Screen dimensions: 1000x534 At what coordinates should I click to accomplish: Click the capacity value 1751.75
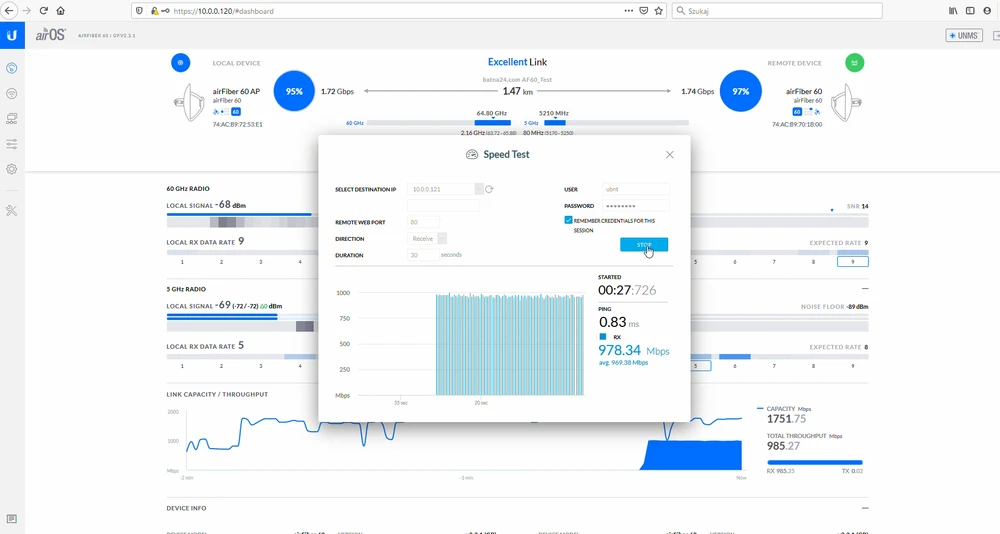point(786,419)
